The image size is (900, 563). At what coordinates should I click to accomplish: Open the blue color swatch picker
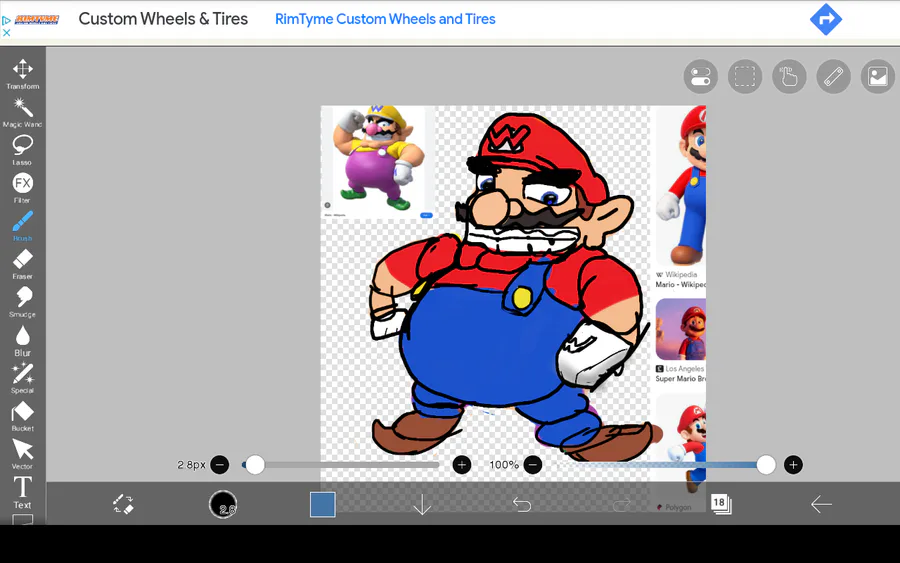(323, 504)
